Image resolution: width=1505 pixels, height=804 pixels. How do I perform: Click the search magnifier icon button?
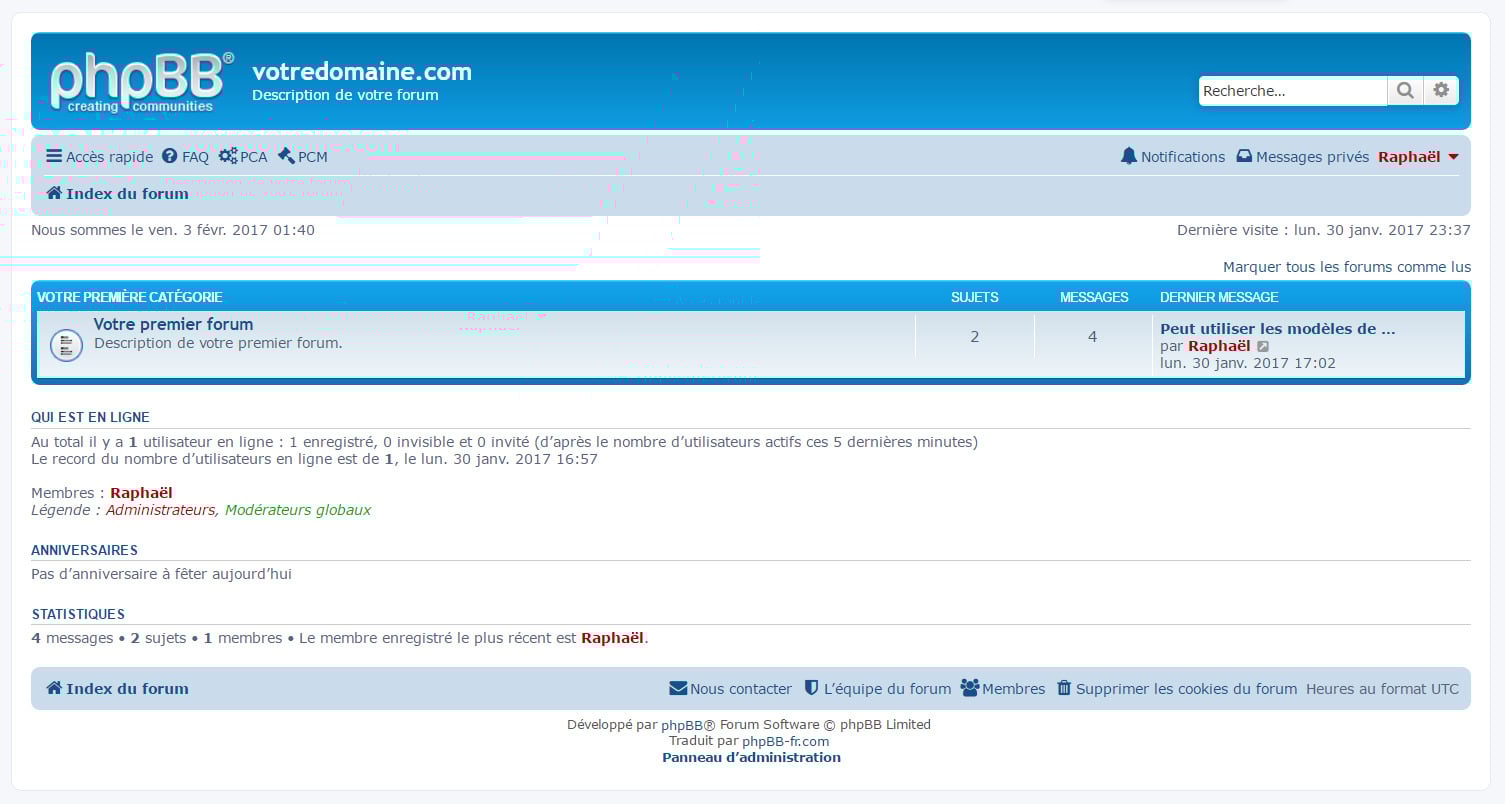point(1405,90)
